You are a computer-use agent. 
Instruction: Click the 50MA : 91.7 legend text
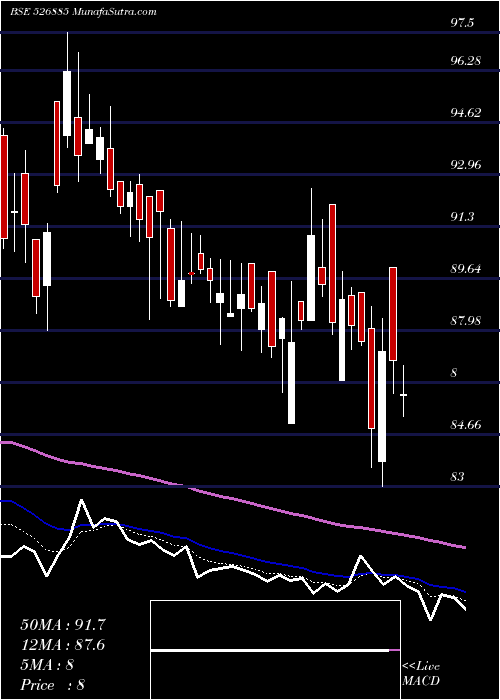click(x=63, y=625)
